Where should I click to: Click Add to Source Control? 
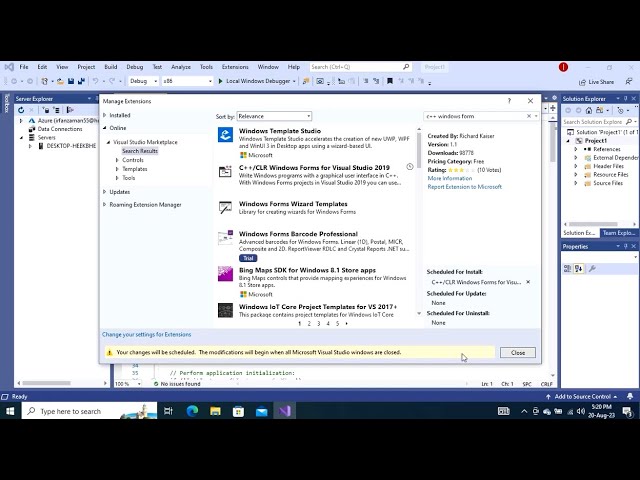point(582,396)
